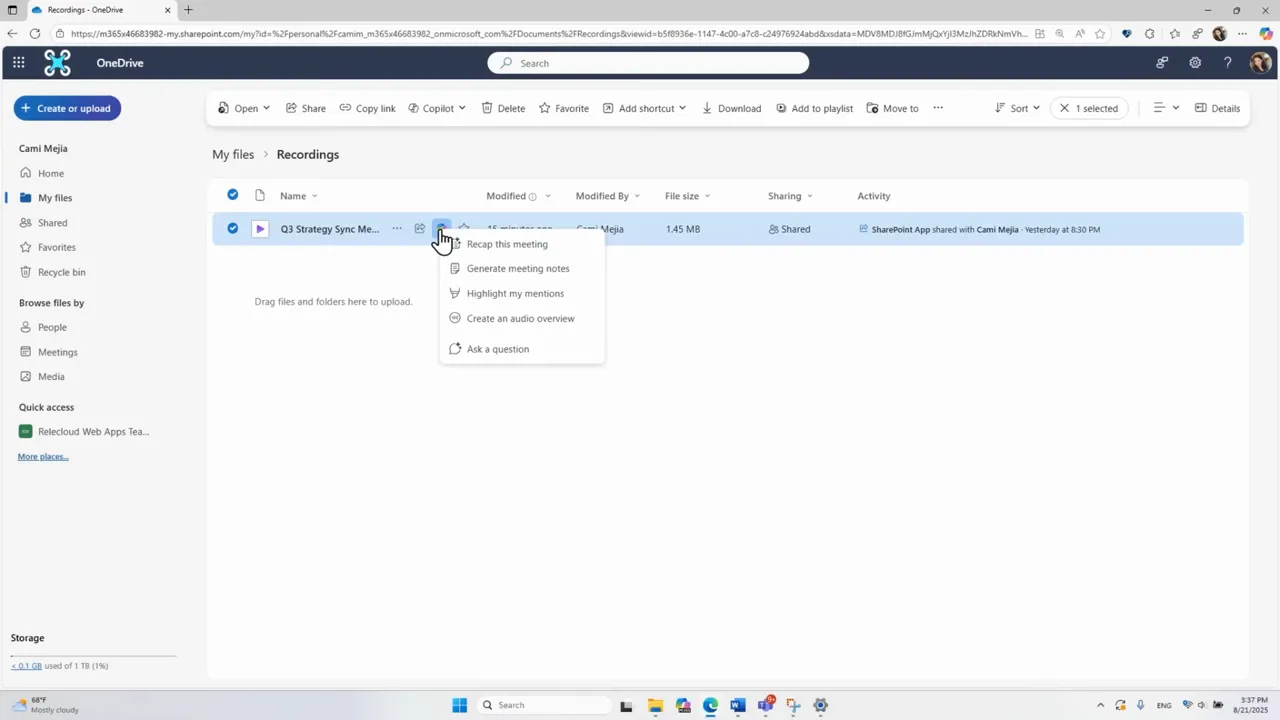Viewport: 1280px width, 720px height.
Task: Mark file as Favorite in command bar
Action: pyautogui.click(x=564, y=108)
